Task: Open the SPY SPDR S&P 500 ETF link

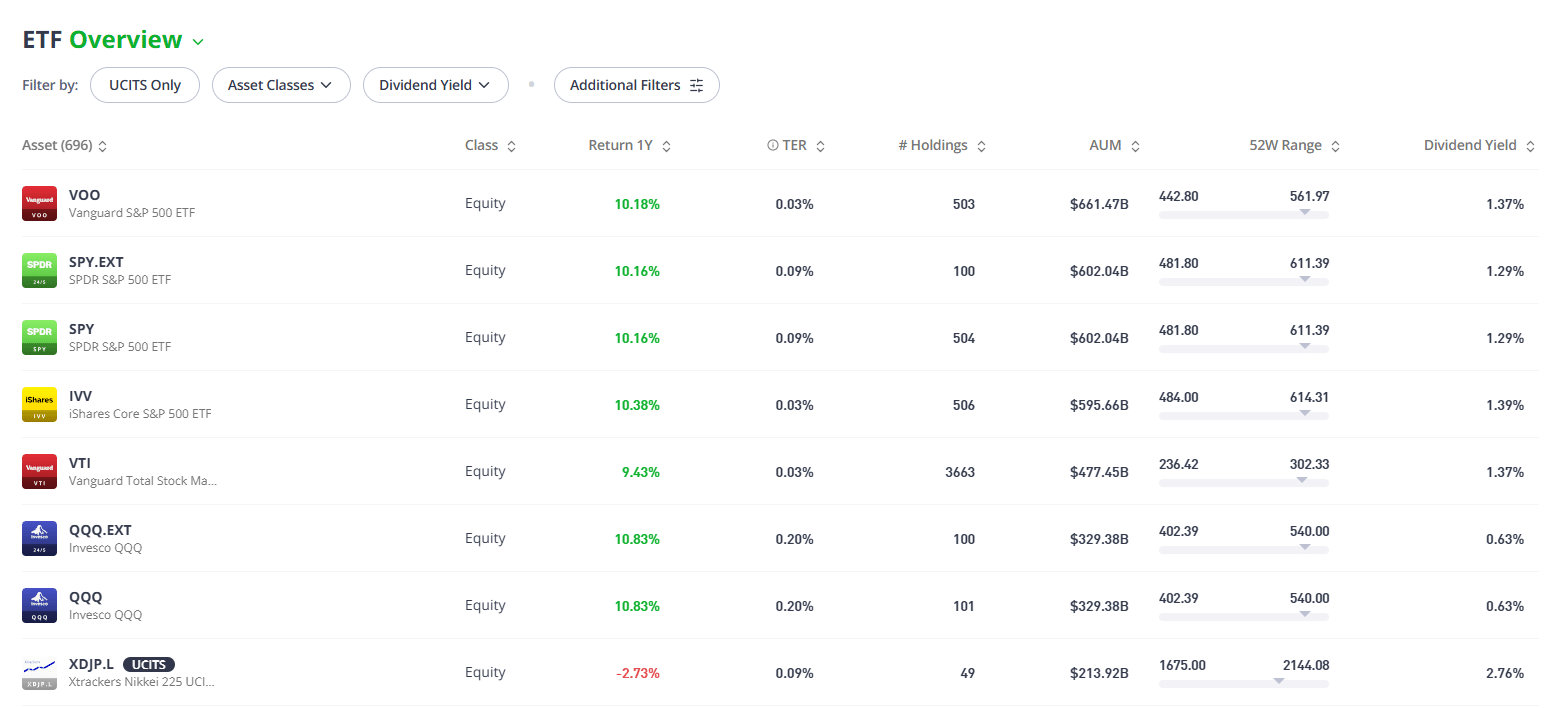Action: [x=119, y=337]
